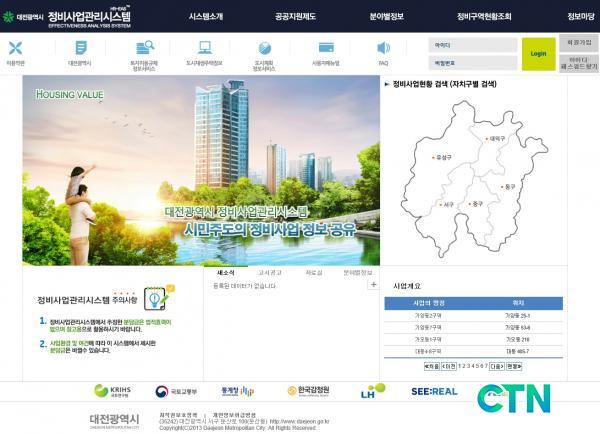
Task: Select 중구 on the district map
Action: [x=476, y=204]
